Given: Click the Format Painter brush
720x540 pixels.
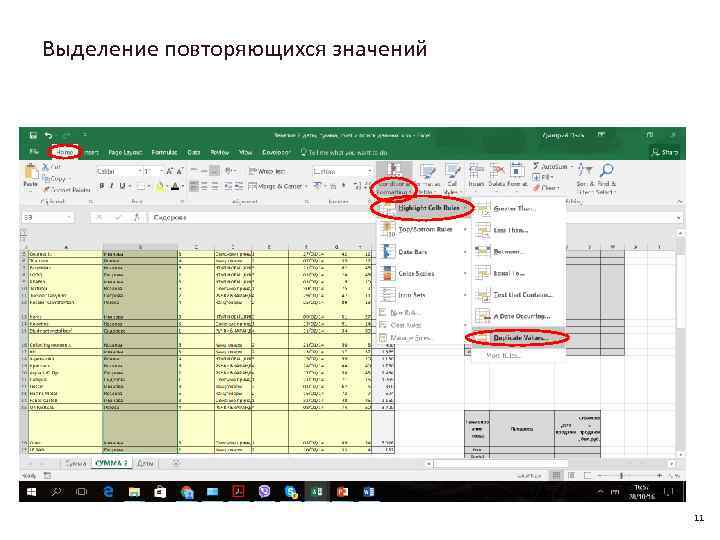Looking at the screenshot, I should [x=46, y=190].
